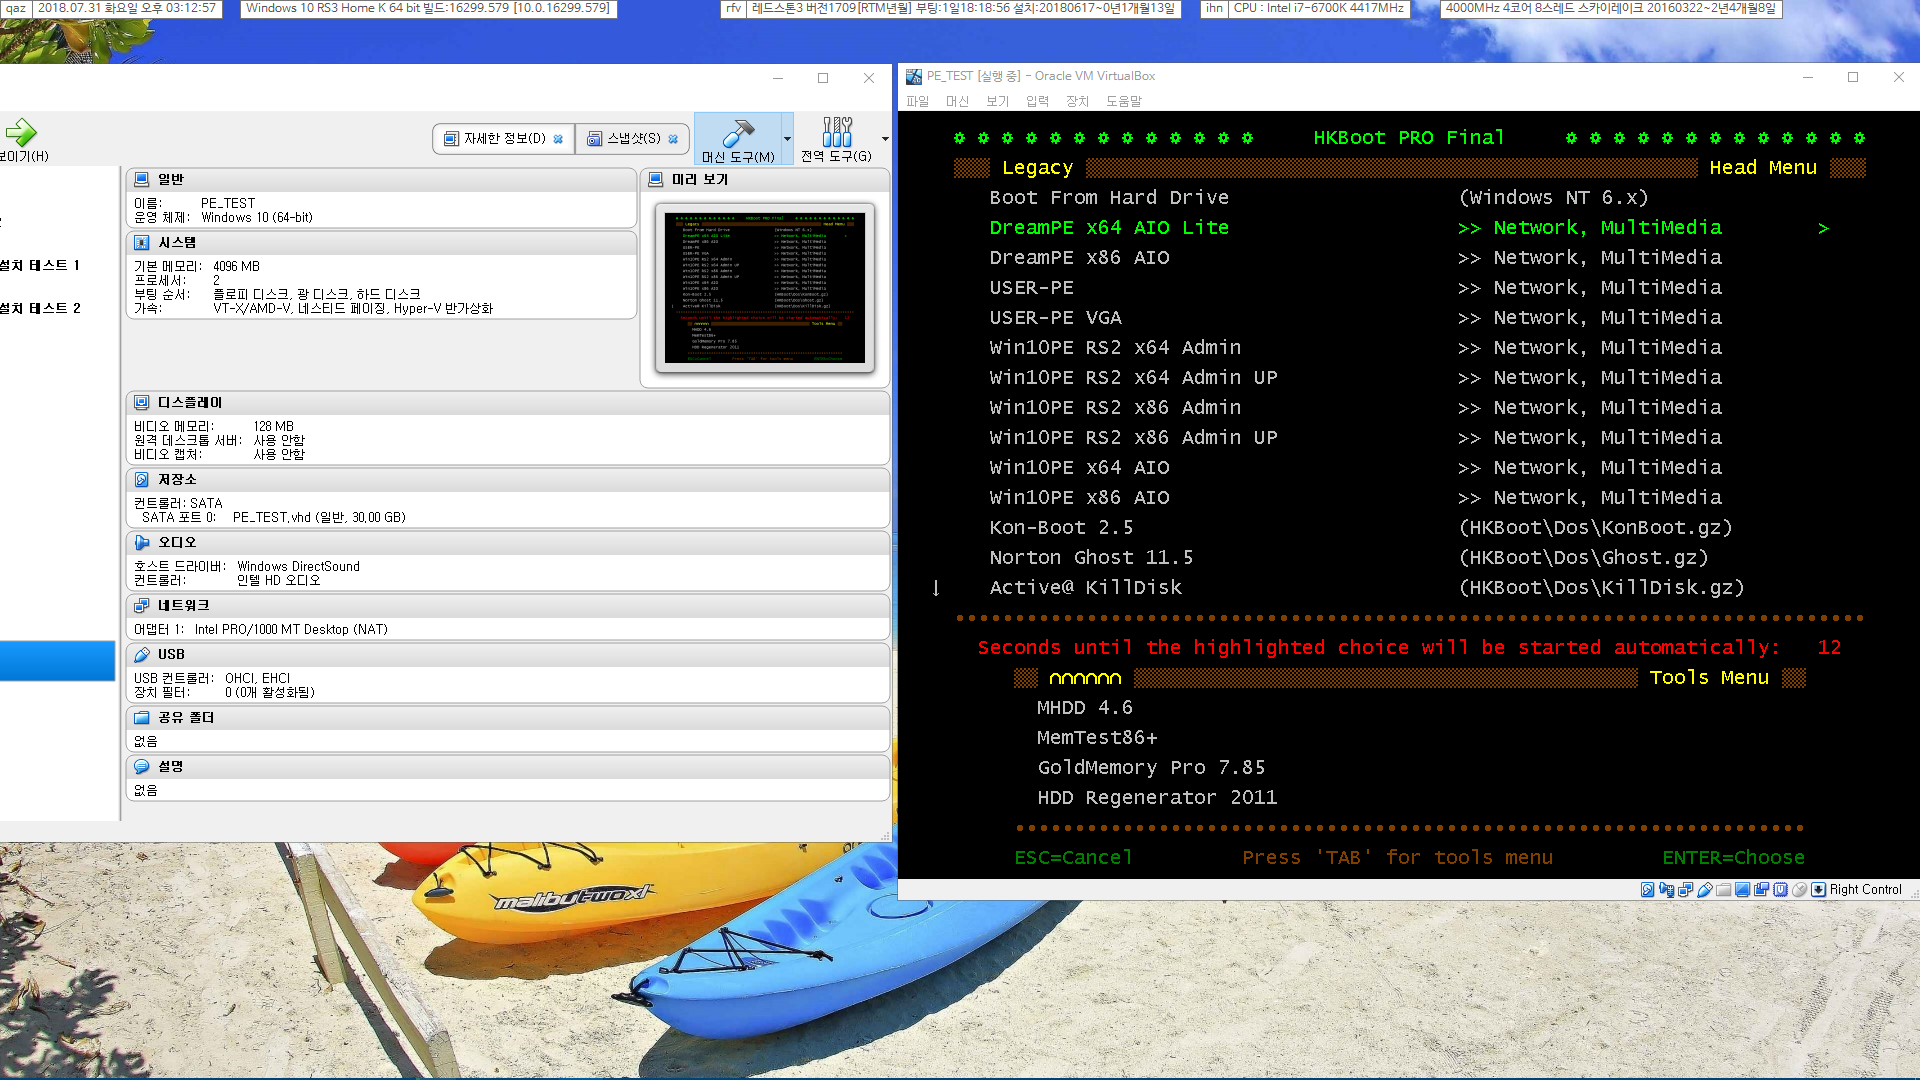Click the mouse integration status icon

click(1800, 889)
